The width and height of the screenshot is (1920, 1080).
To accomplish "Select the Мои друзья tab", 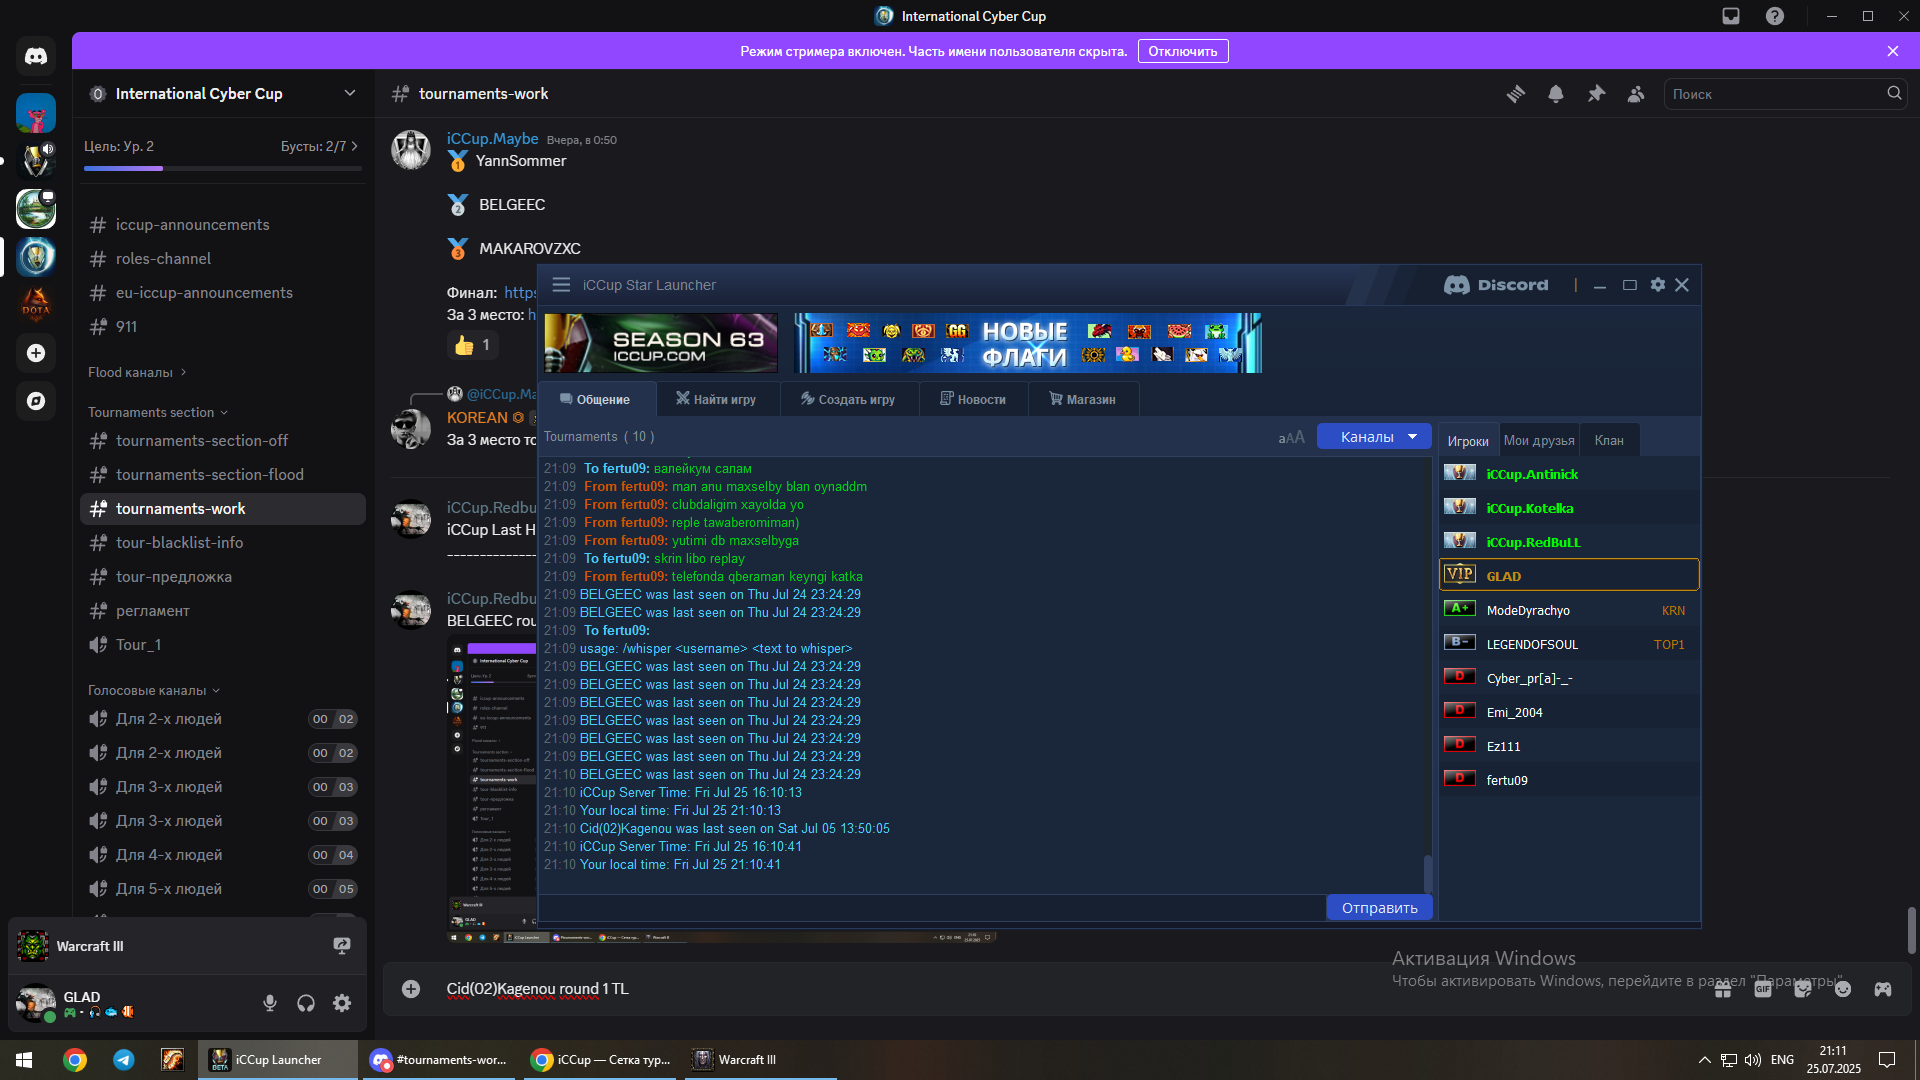I will tap(1539, 441).
